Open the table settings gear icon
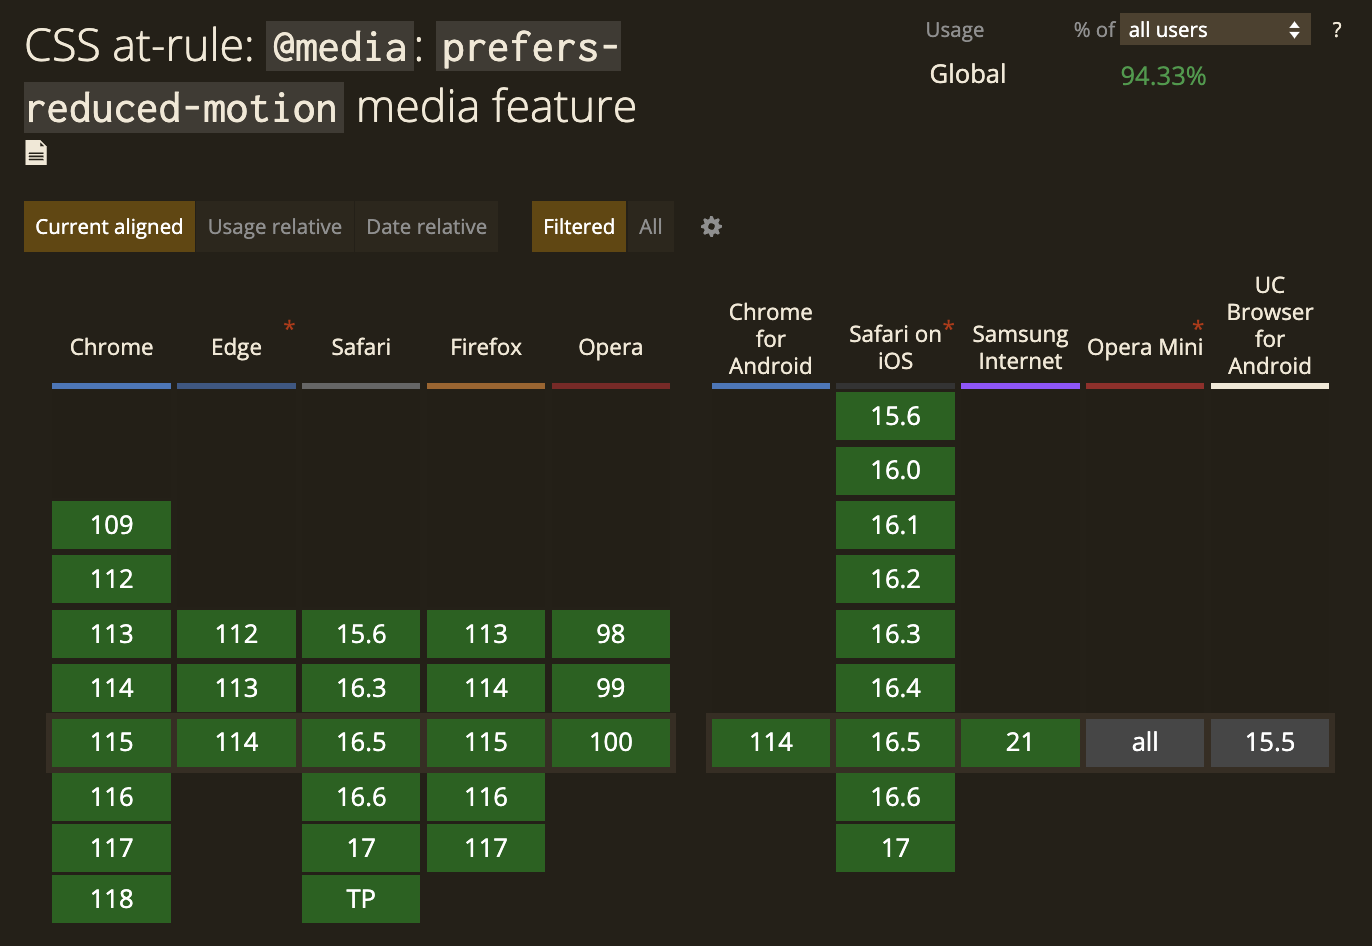The image size is (1372, 946). pos(711,227)
